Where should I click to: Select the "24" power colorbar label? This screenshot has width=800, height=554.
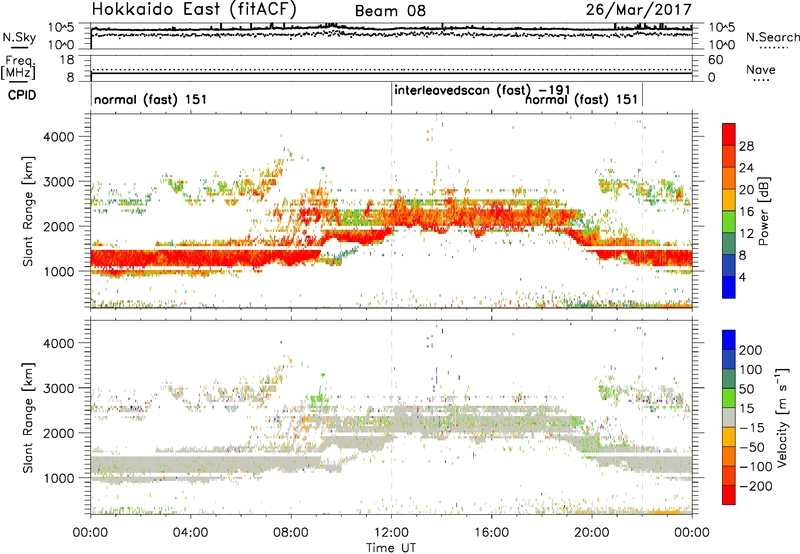[746, 168]
